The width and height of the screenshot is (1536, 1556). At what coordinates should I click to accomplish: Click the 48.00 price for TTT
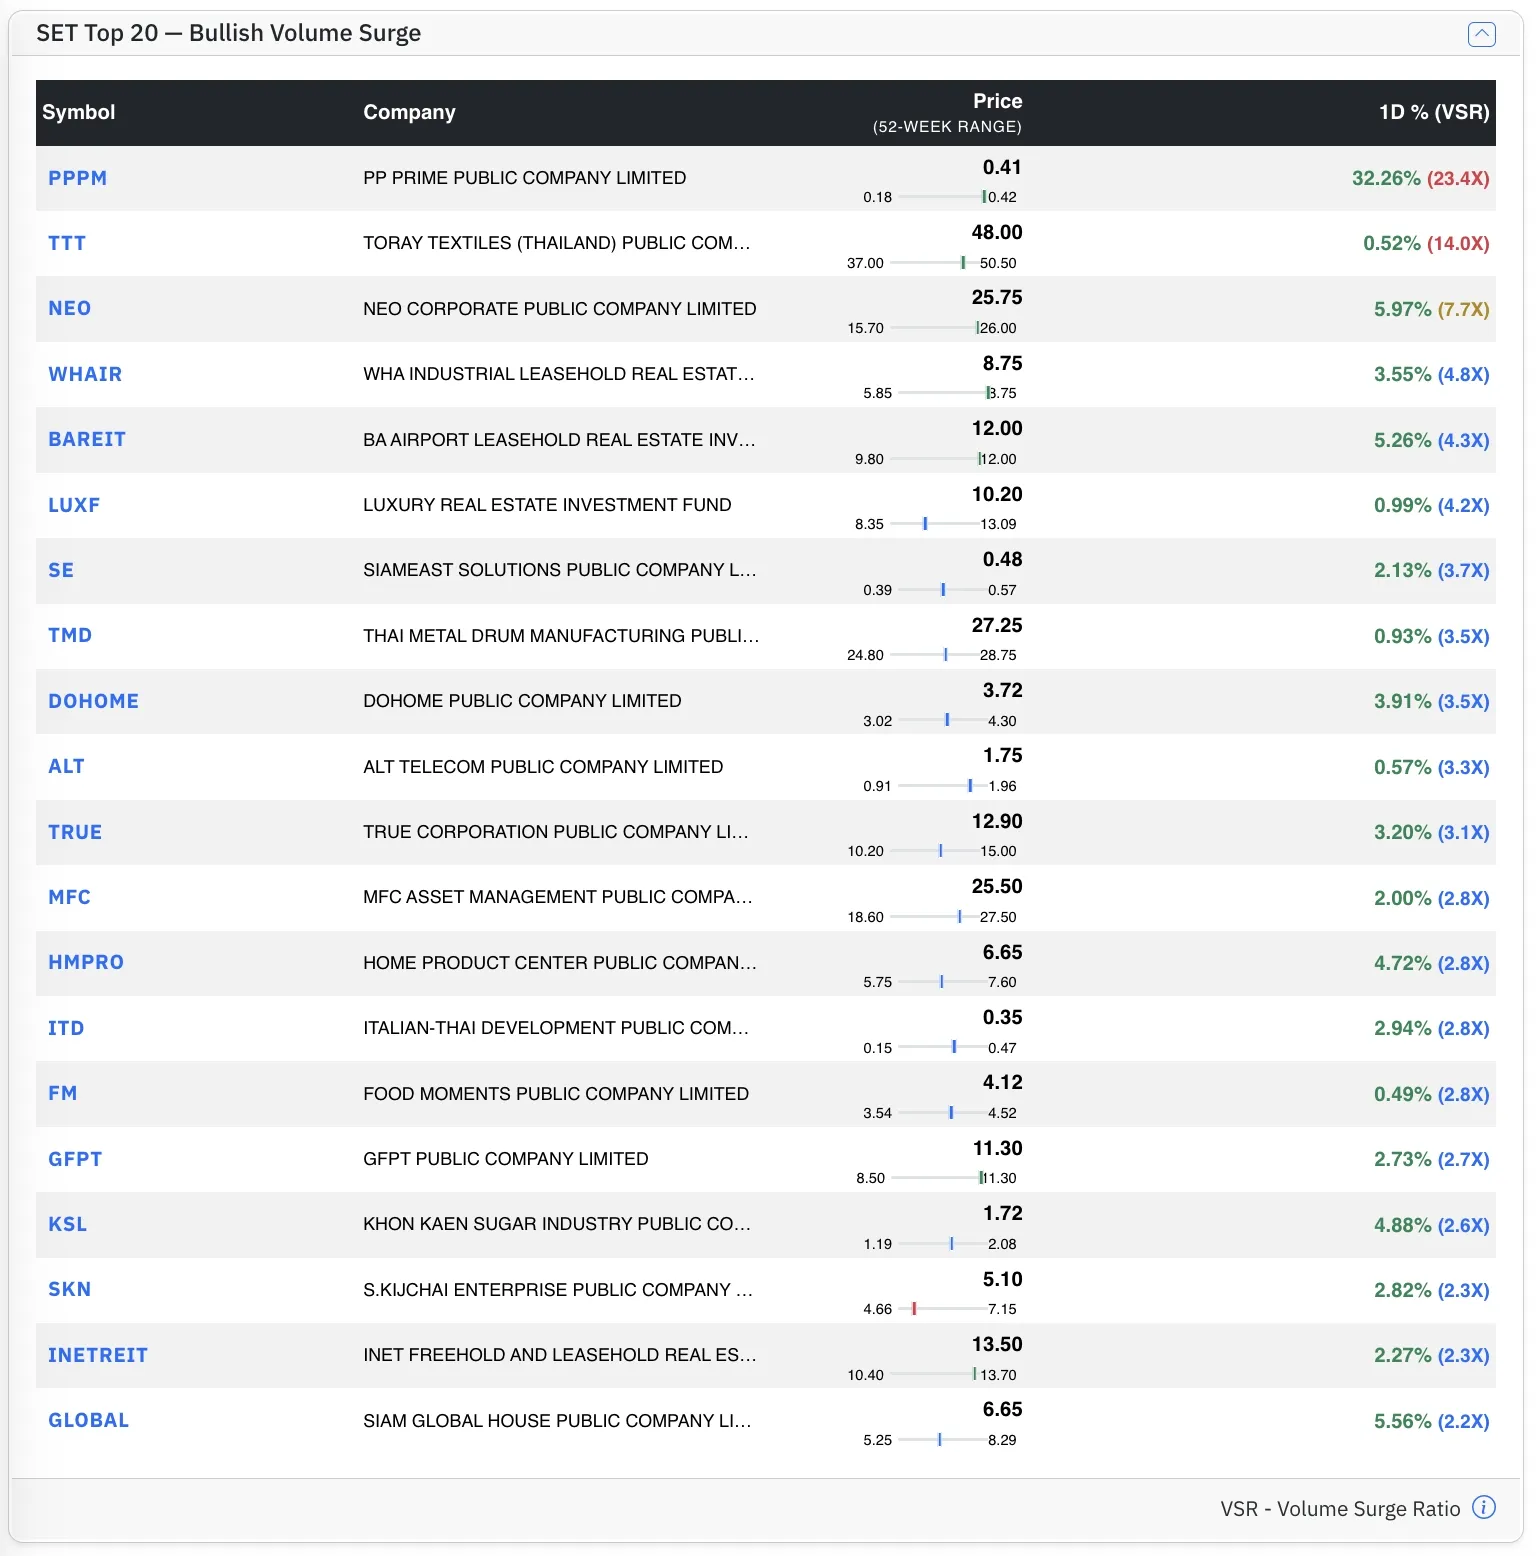[997, 232]
